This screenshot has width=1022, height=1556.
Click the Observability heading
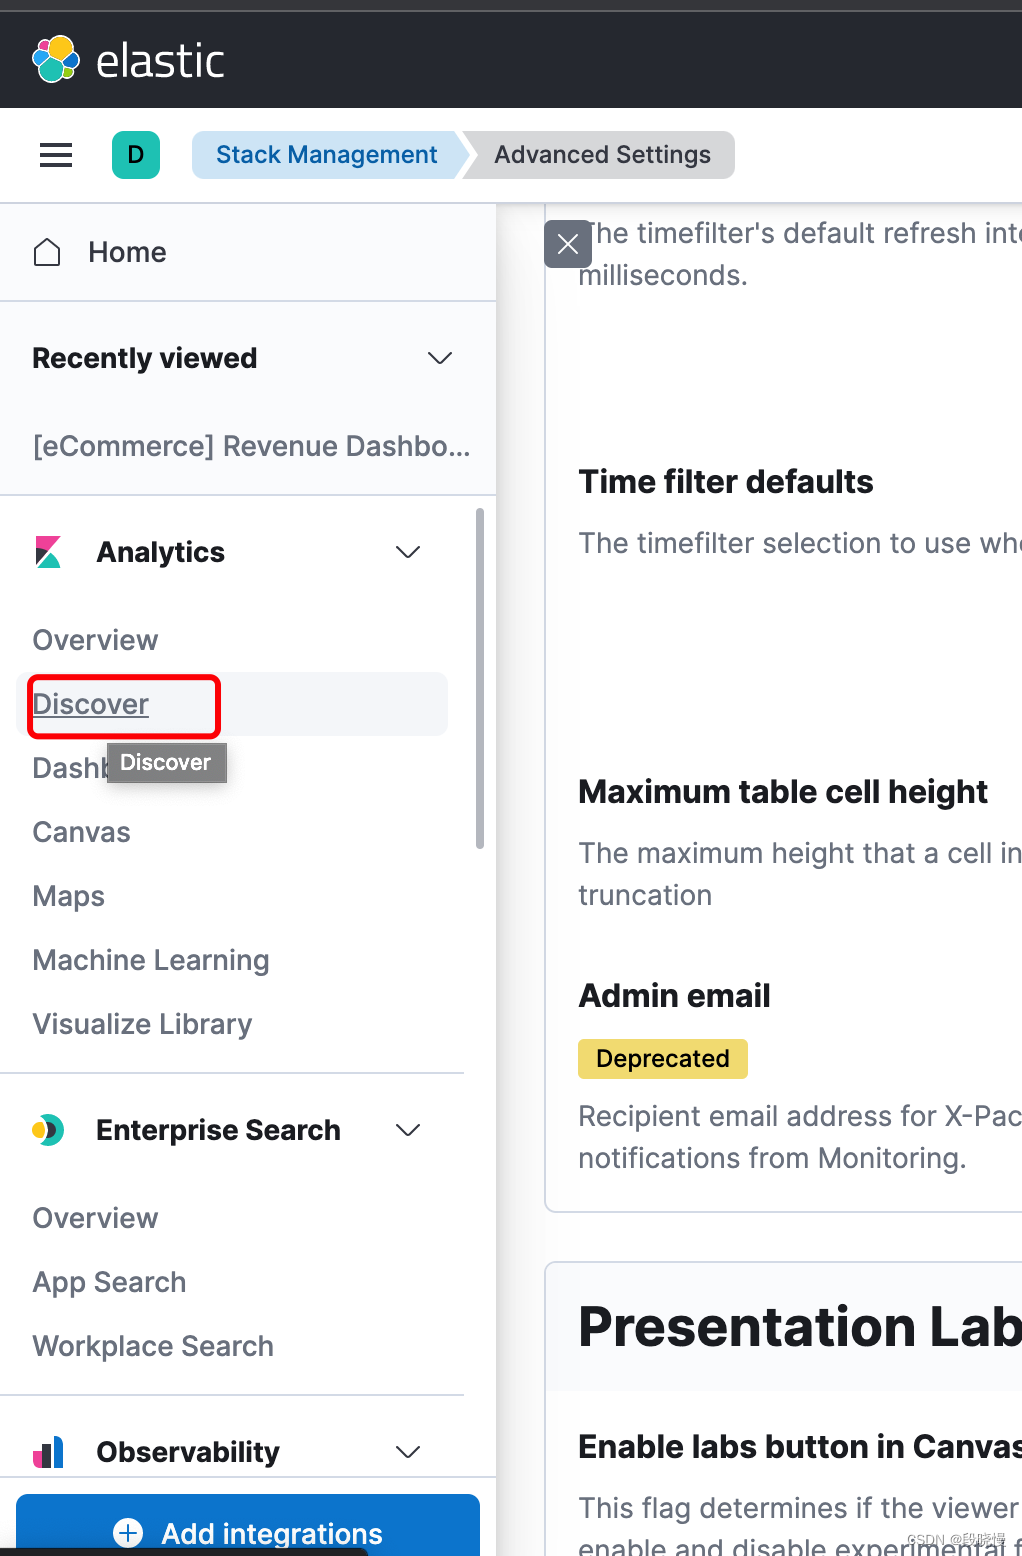tap(188, 1452)
